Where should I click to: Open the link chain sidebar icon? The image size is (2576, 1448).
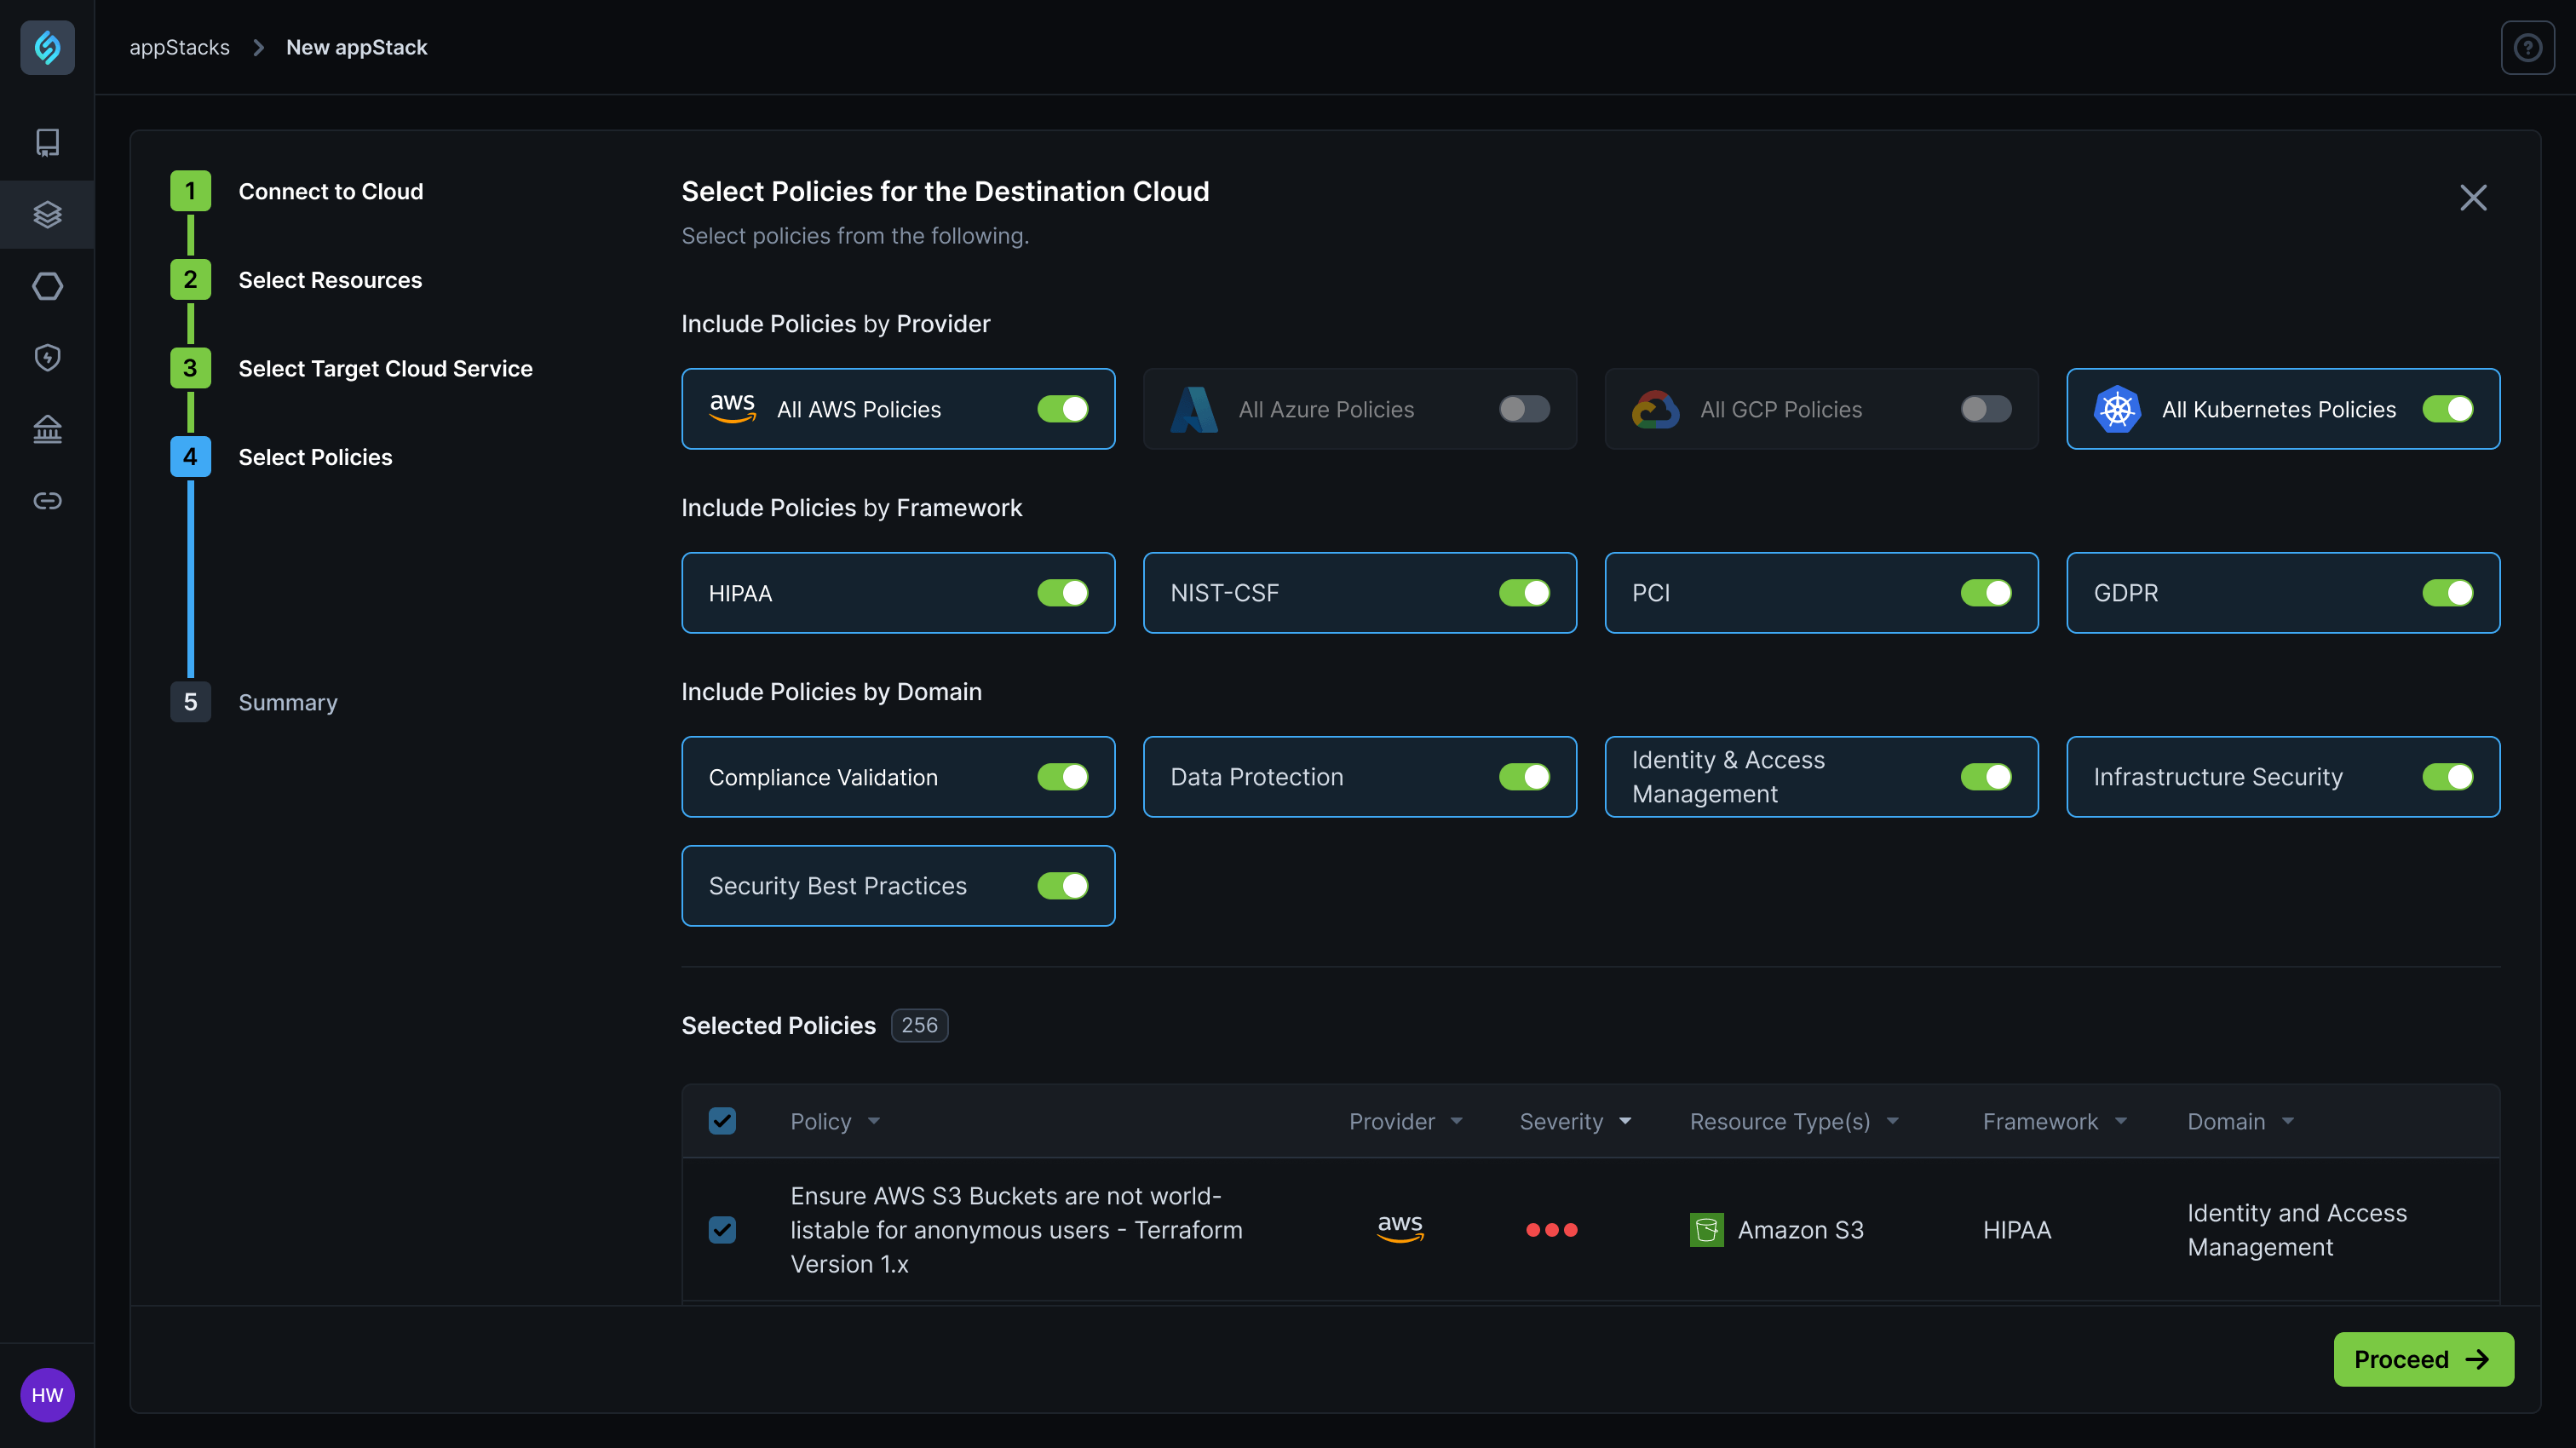point(47,500)
